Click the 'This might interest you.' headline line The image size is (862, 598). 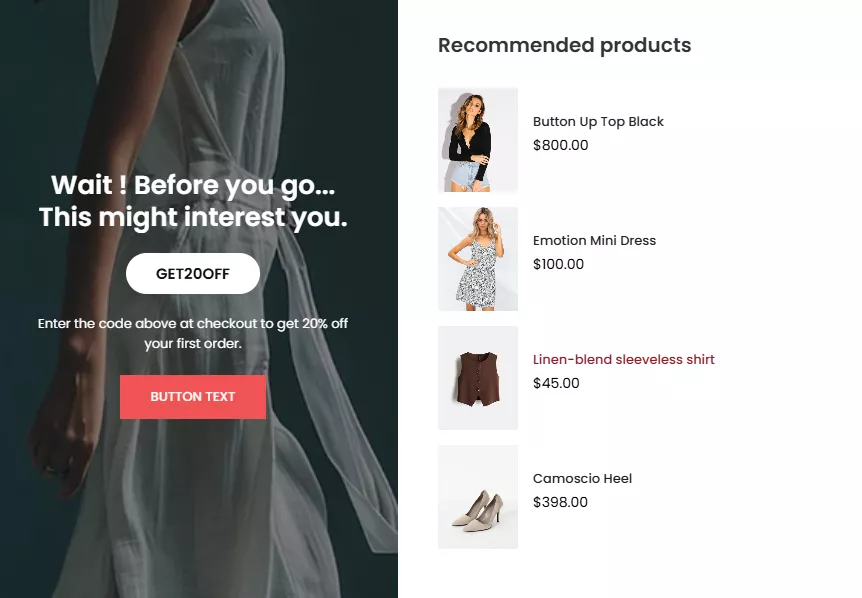pos(193,217)
